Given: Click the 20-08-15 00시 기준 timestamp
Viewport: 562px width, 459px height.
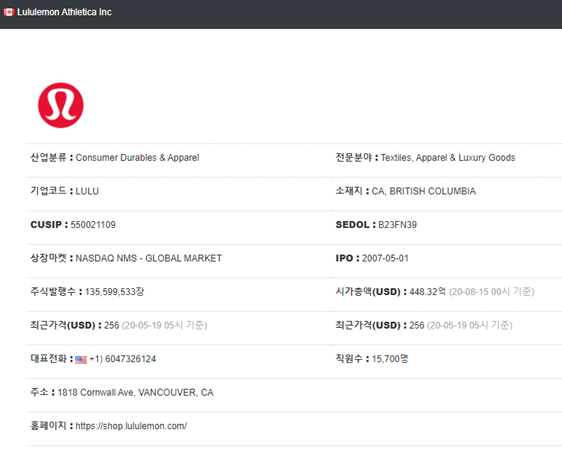Looking at the screenshot, I should tap(492, 292).
